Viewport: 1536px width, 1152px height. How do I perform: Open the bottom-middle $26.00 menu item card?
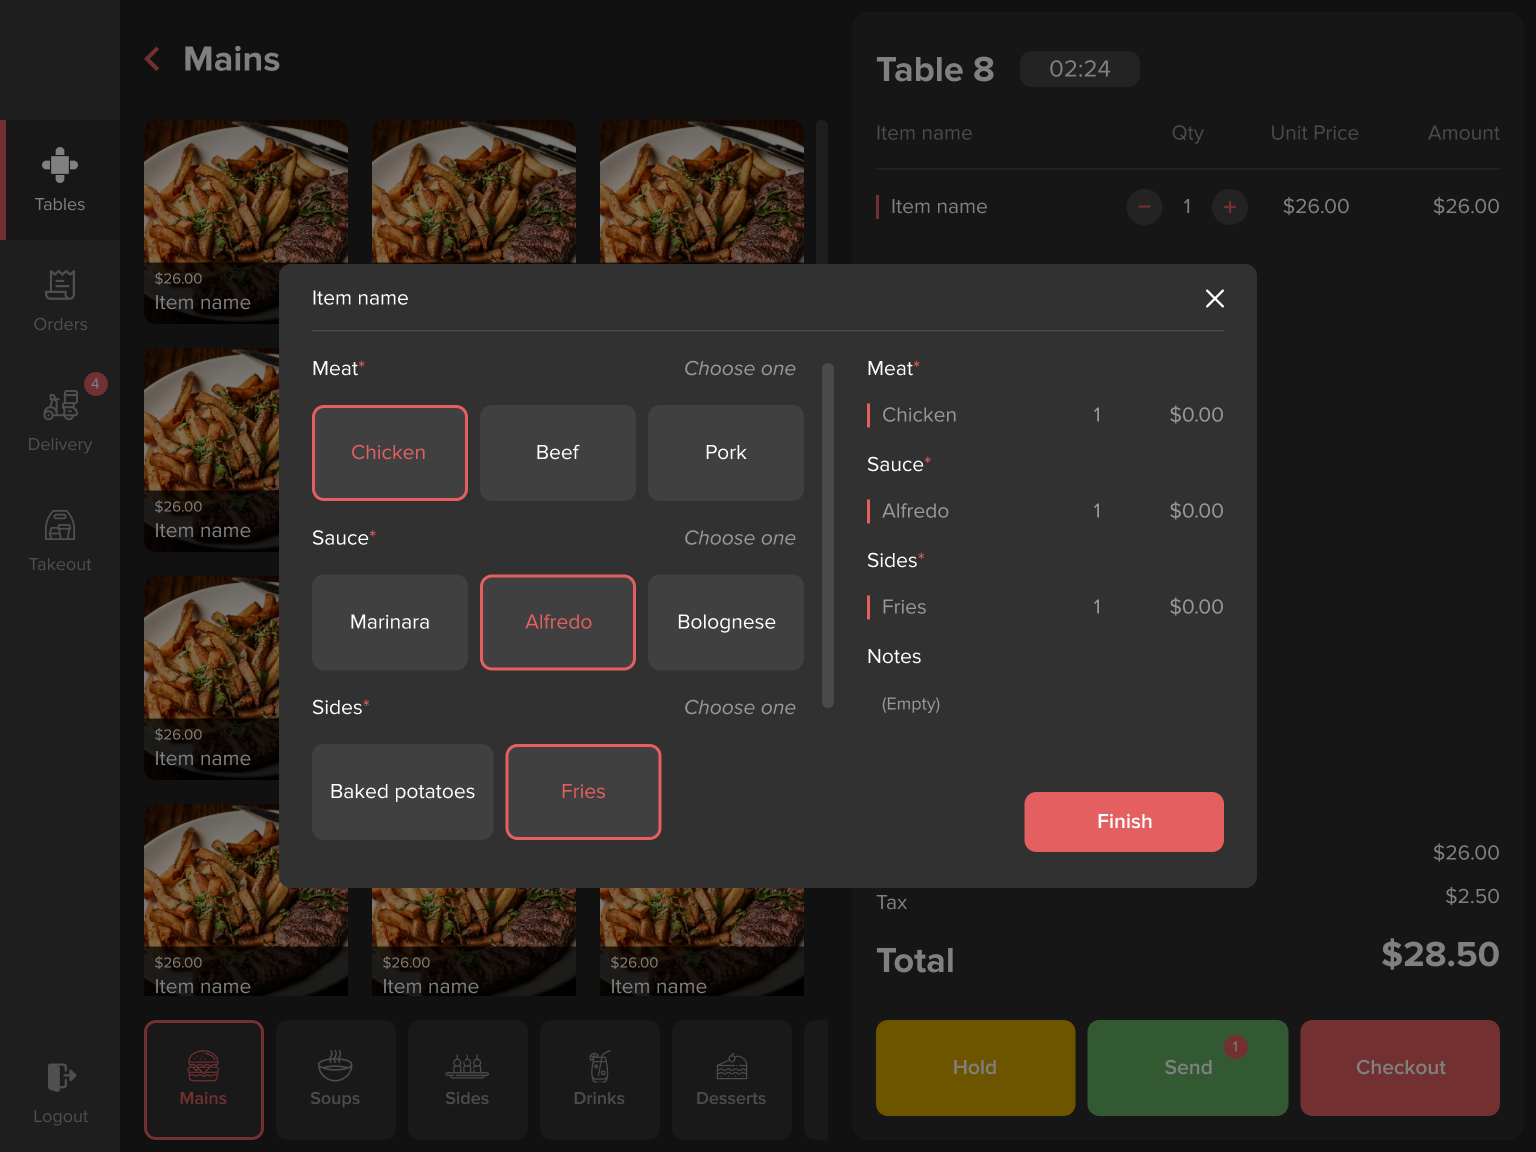[x=474, y=942]
